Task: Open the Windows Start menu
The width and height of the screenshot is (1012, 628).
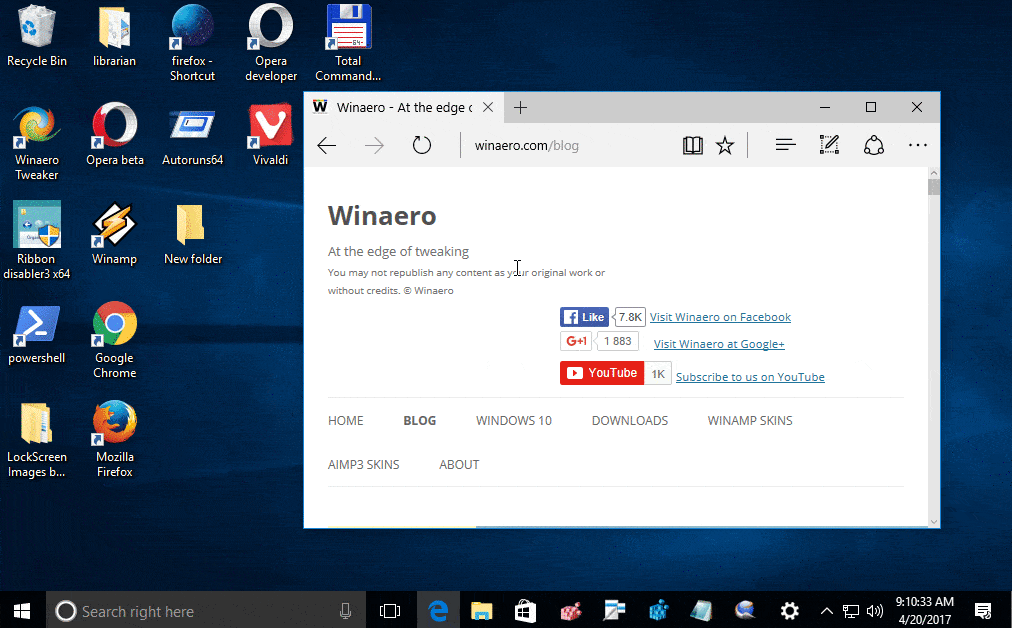Action: point(22,611)
